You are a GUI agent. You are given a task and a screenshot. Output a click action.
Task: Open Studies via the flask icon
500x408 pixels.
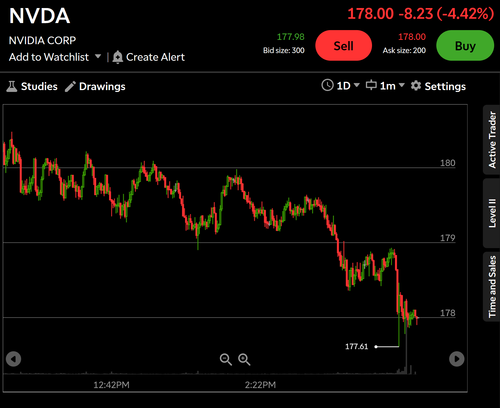tap(12, 86)
